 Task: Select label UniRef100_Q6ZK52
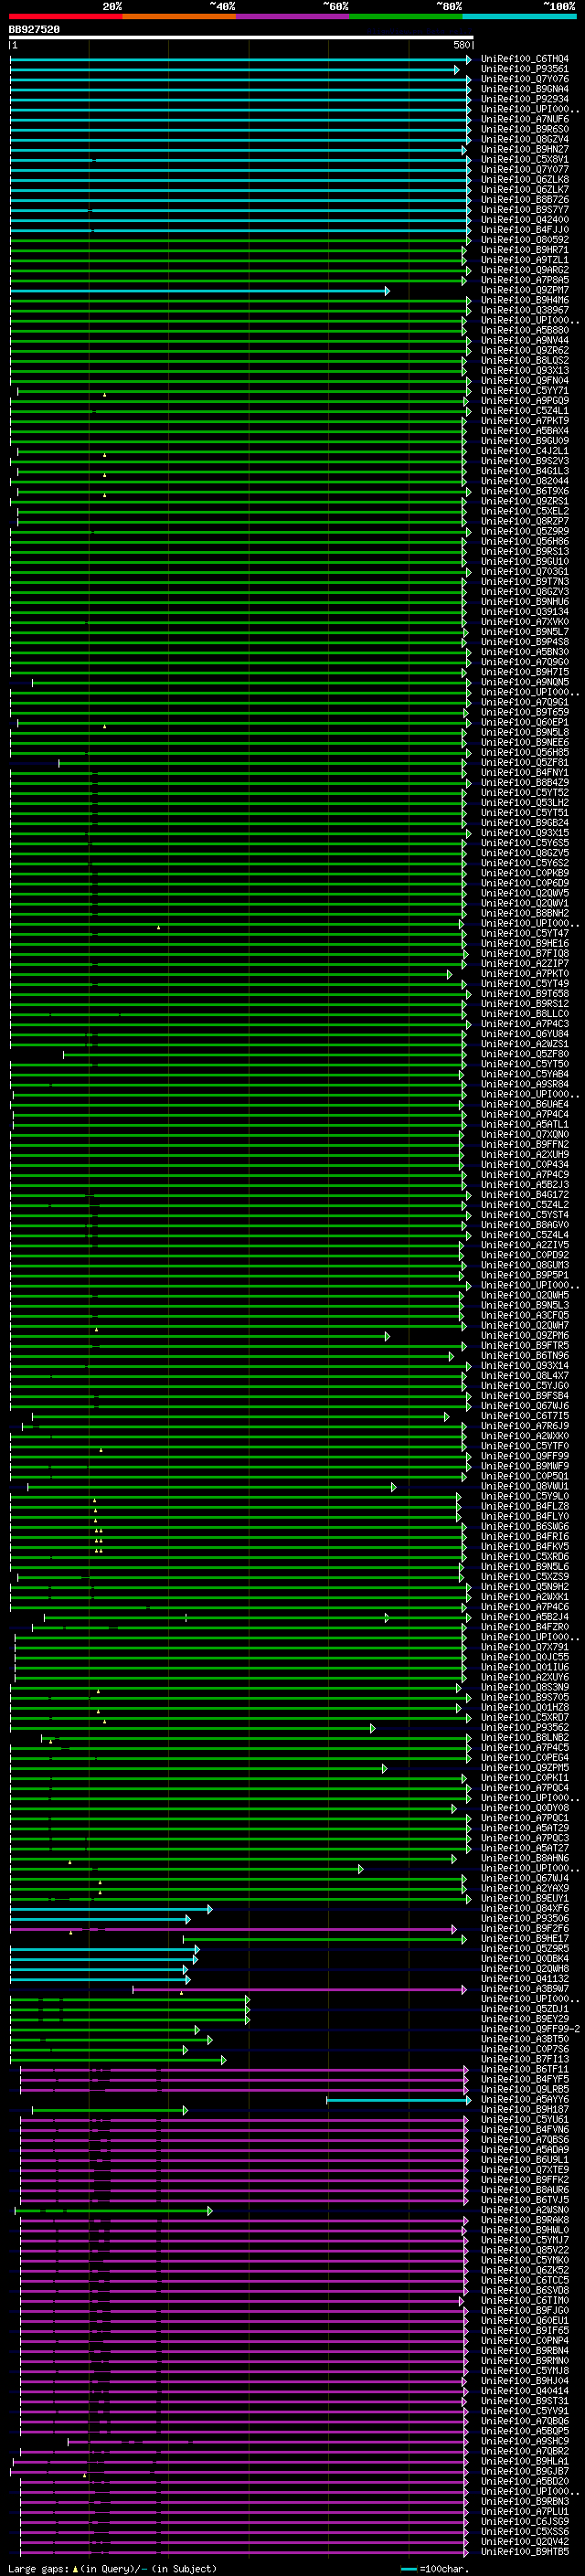[x=525, y=2270]
